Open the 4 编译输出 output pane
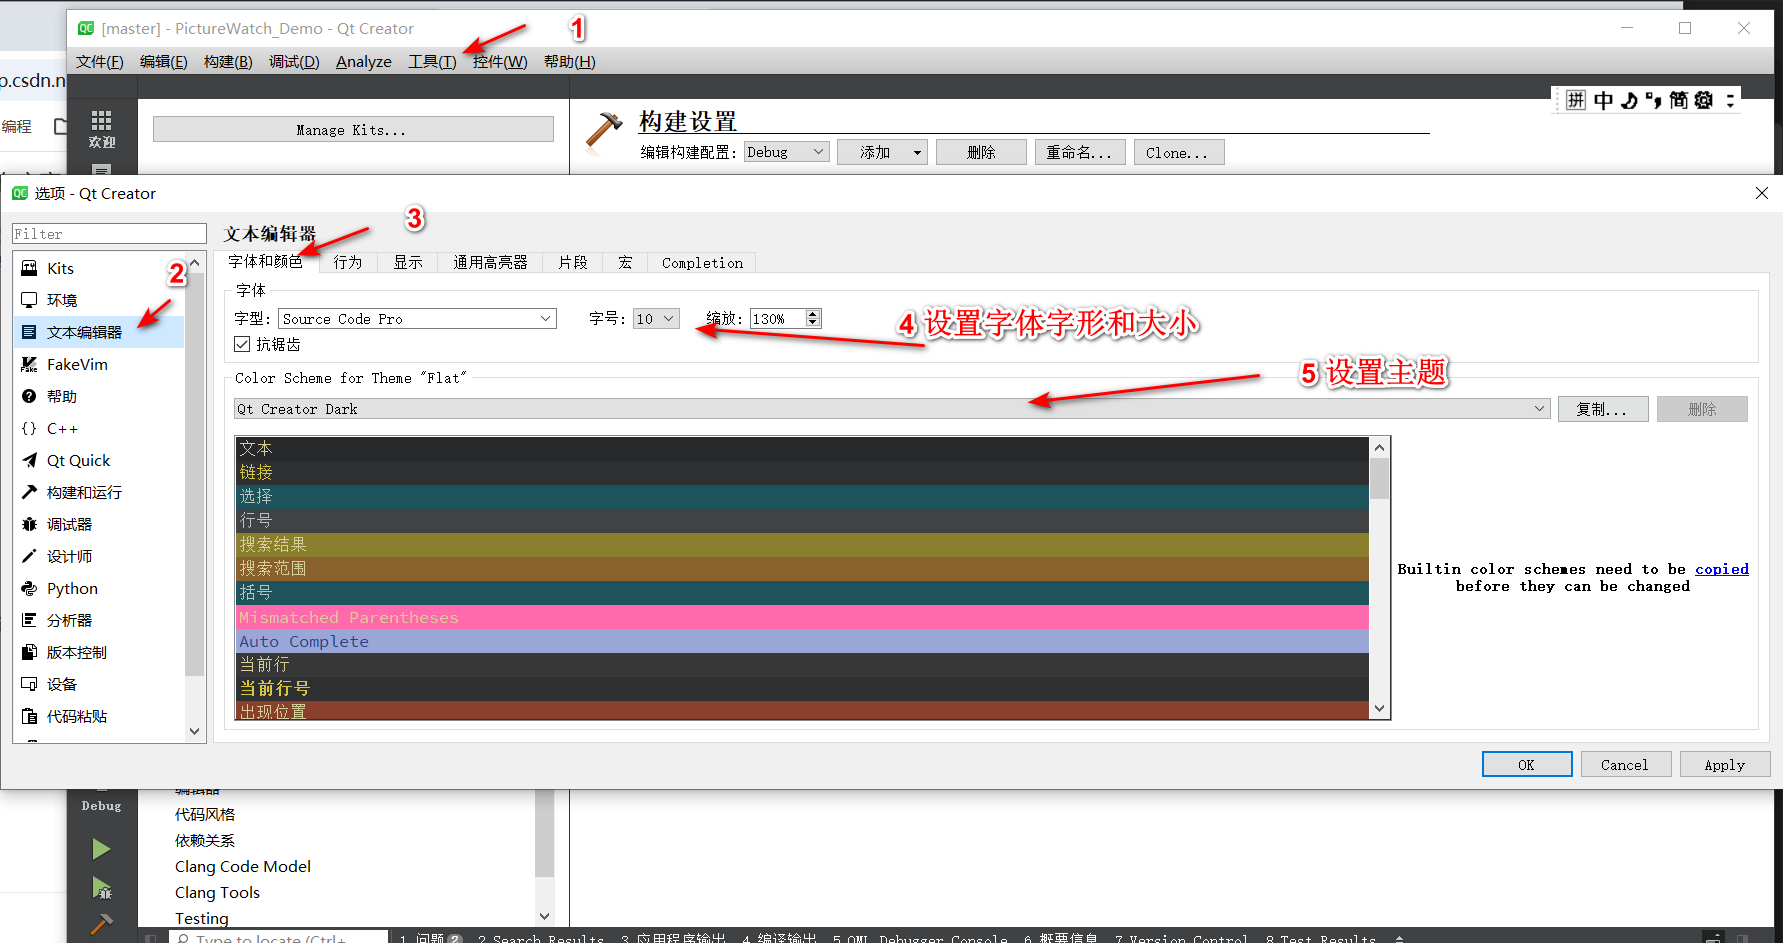Screen dimensions: 1783x943 pyautogui.click(x=779, y=937)
